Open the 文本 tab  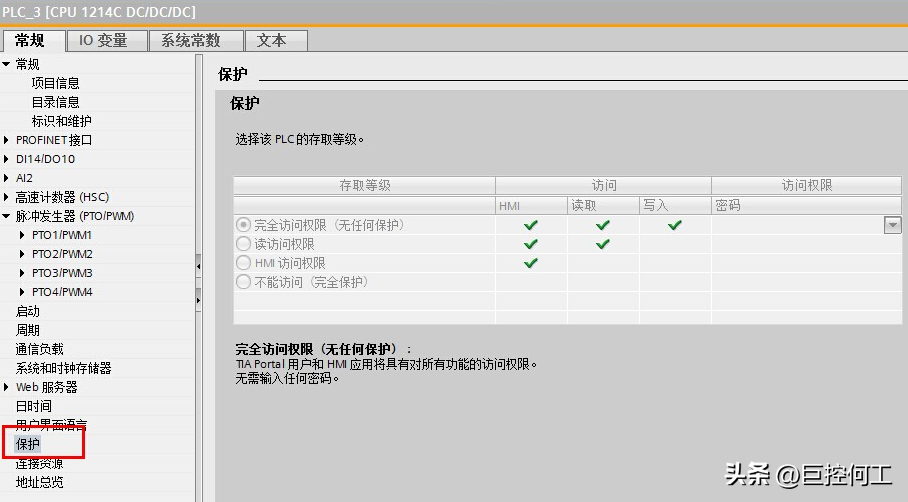tap(271, 40)
